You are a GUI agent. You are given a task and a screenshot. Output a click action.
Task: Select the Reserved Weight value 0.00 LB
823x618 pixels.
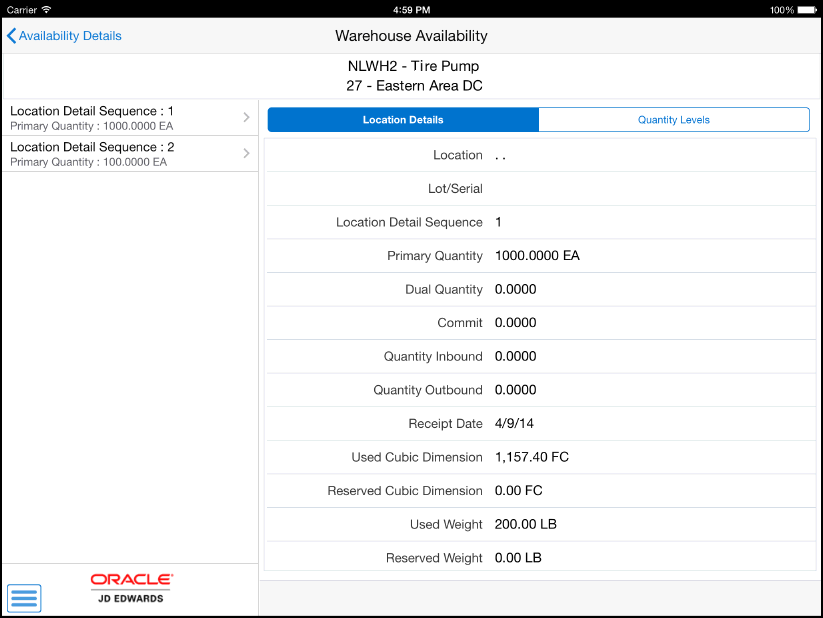518,558
